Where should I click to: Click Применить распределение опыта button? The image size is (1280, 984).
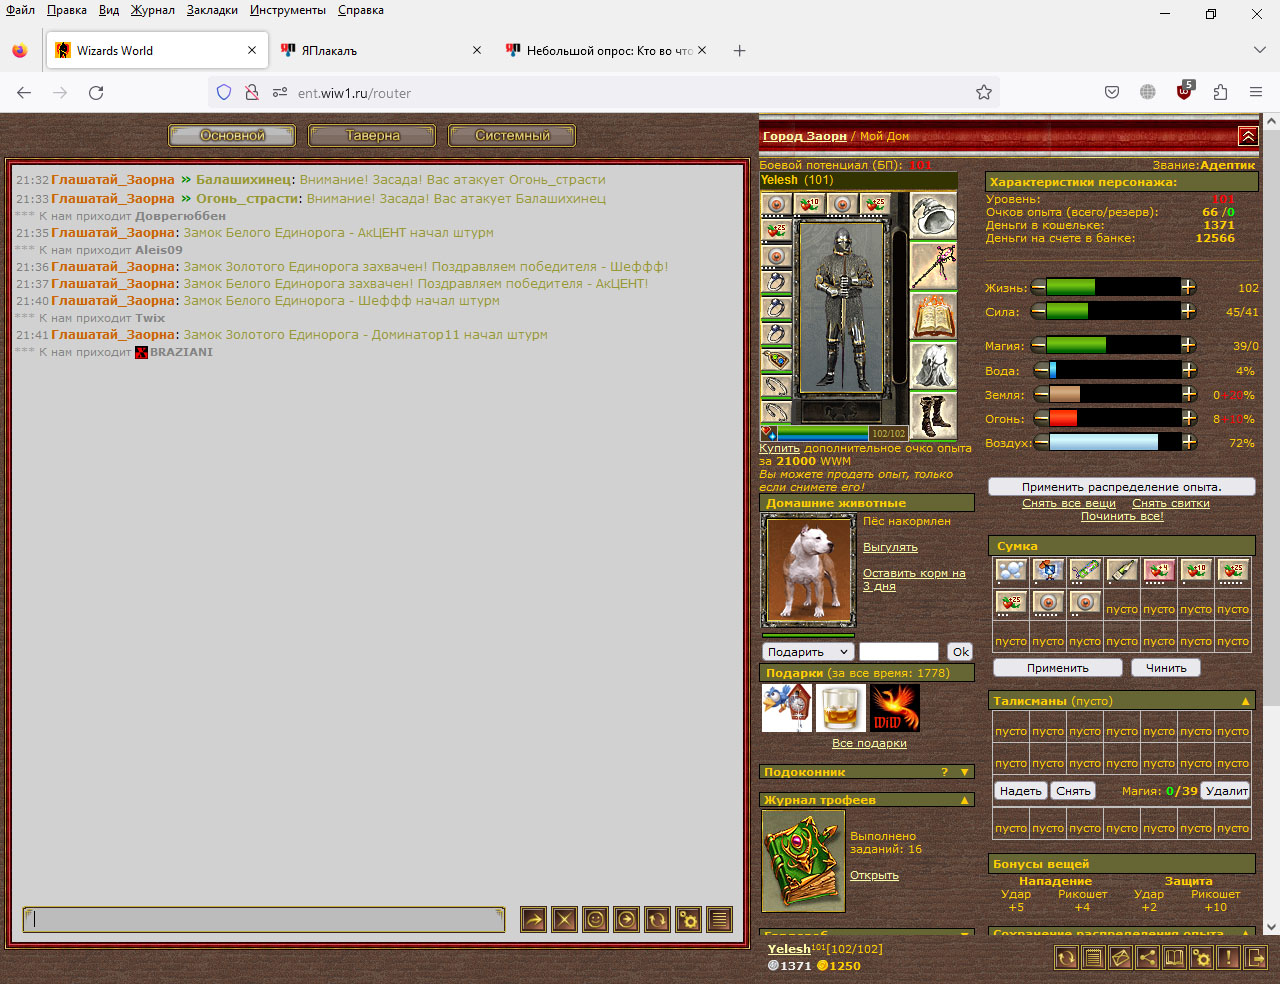[1121, 487]
